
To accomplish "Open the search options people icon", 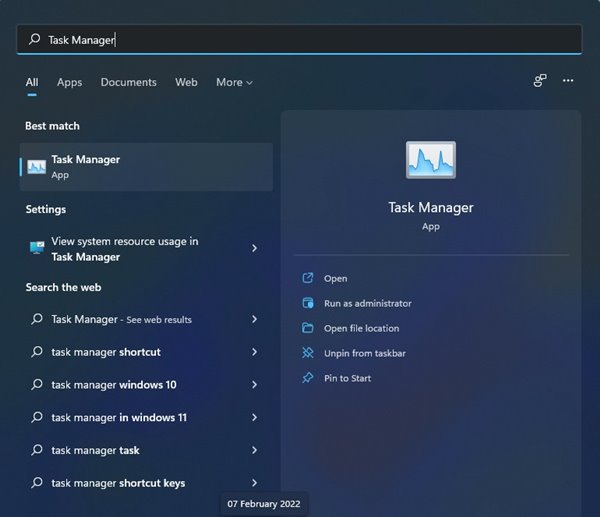I will (540, 81).
